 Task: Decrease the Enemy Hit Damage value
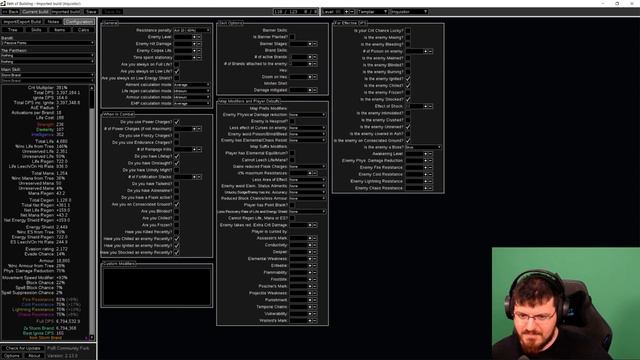199,44
